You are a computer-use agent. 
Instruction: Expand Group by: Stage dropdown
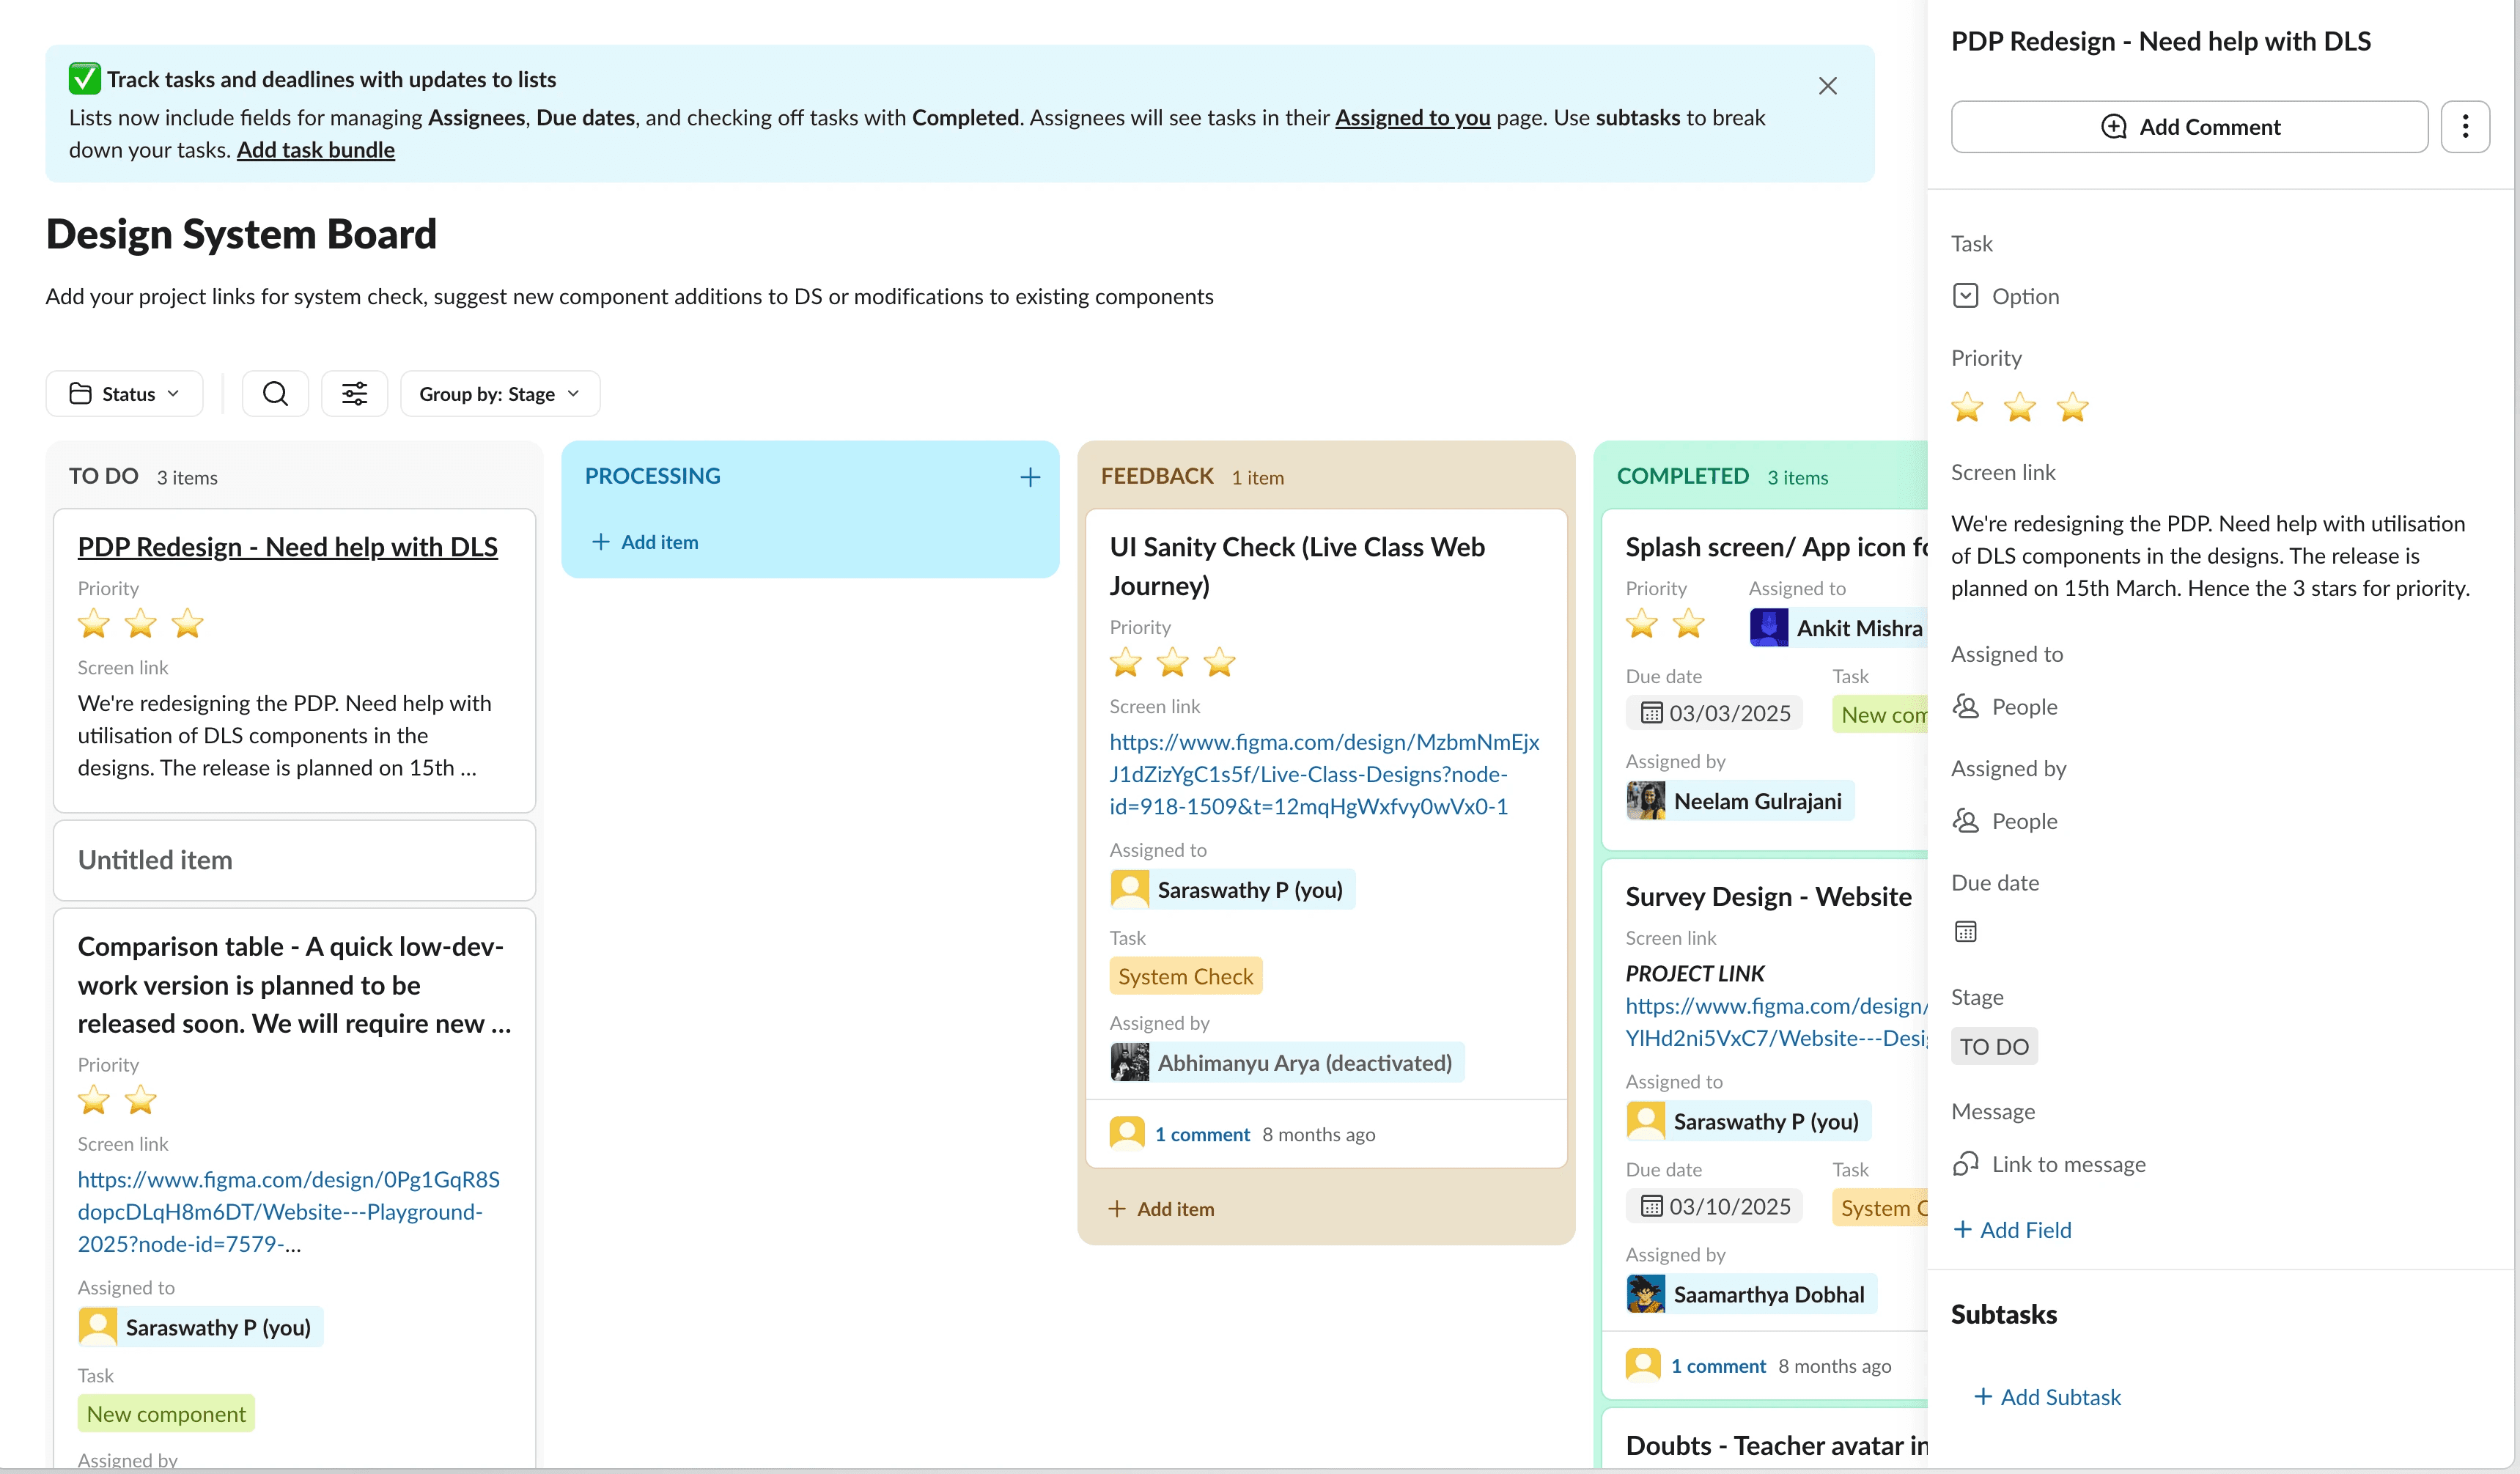(499, 393)
